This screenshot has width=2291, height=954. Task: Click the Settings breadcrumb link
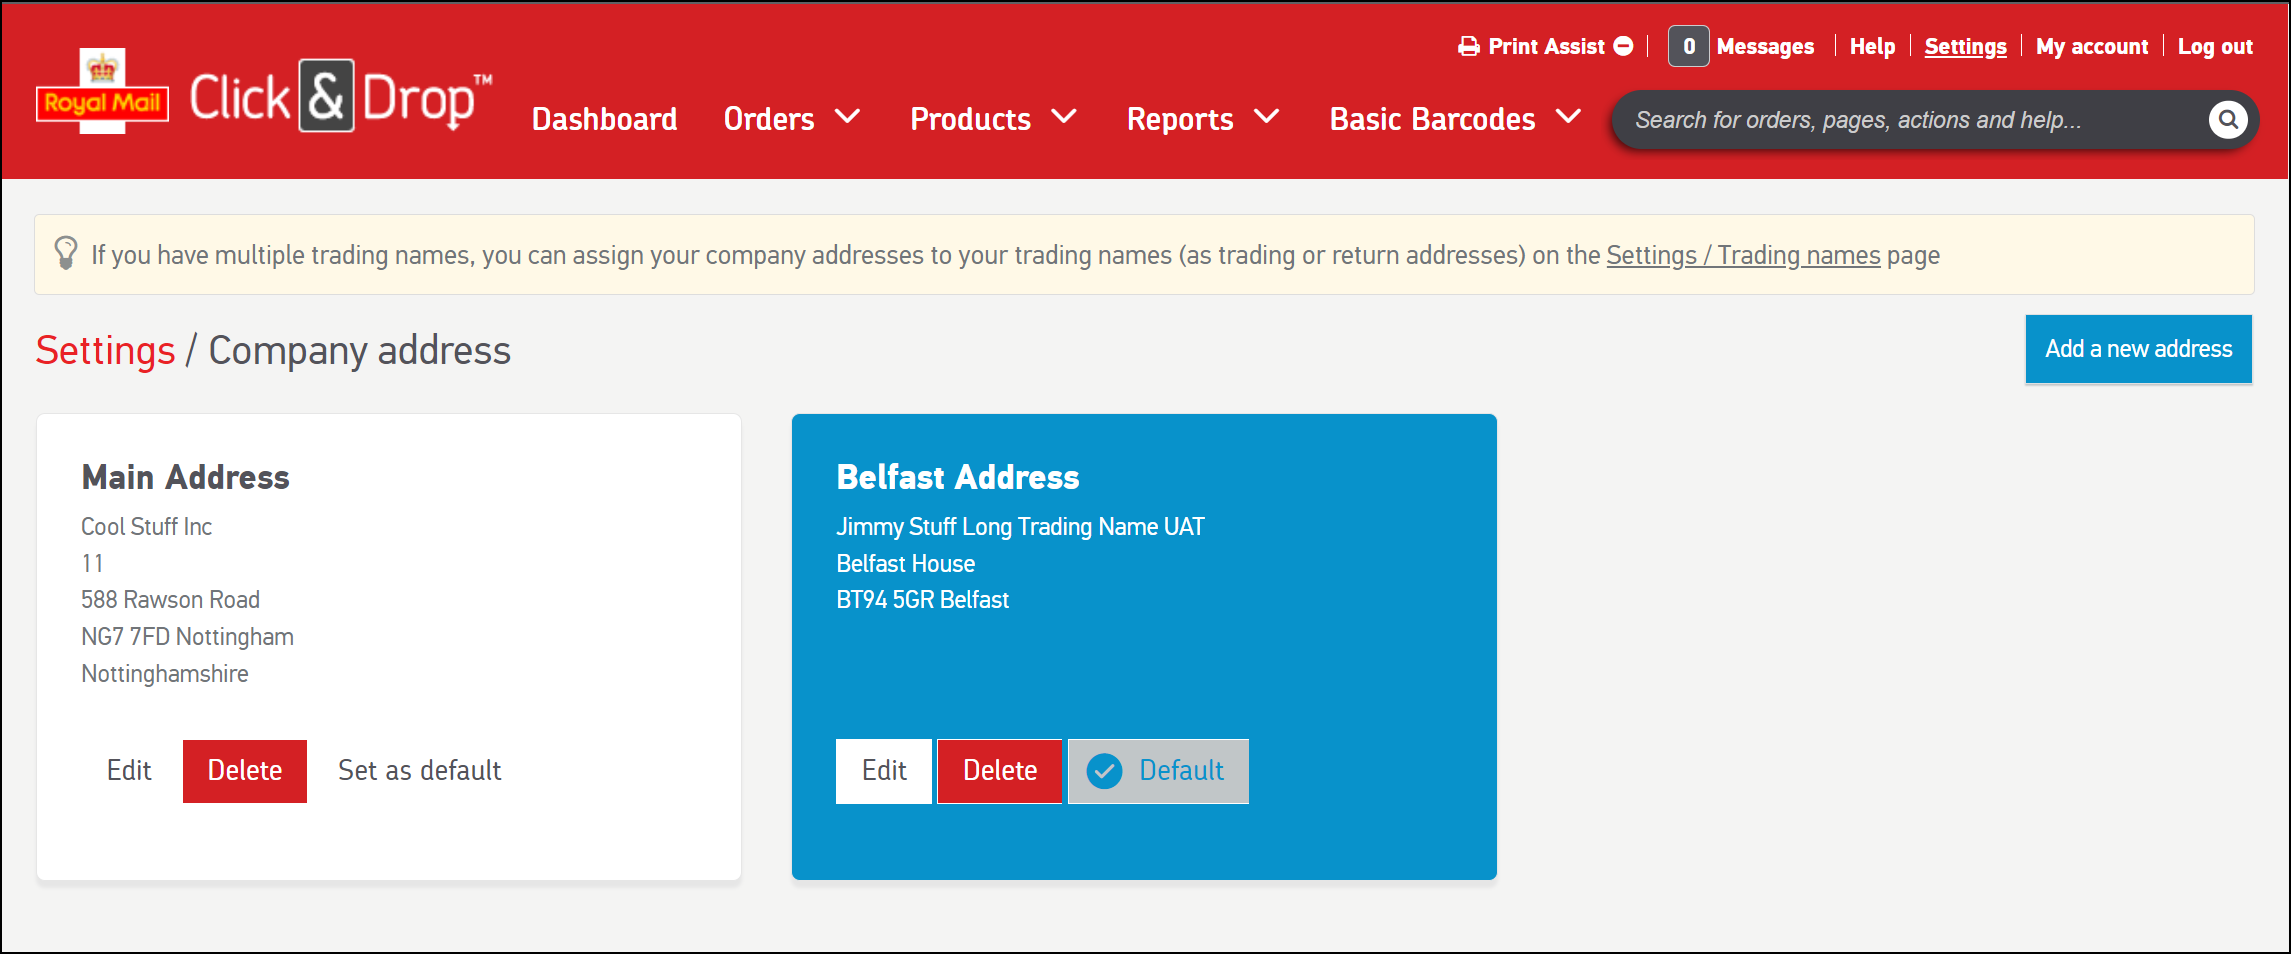coord(105,351)
